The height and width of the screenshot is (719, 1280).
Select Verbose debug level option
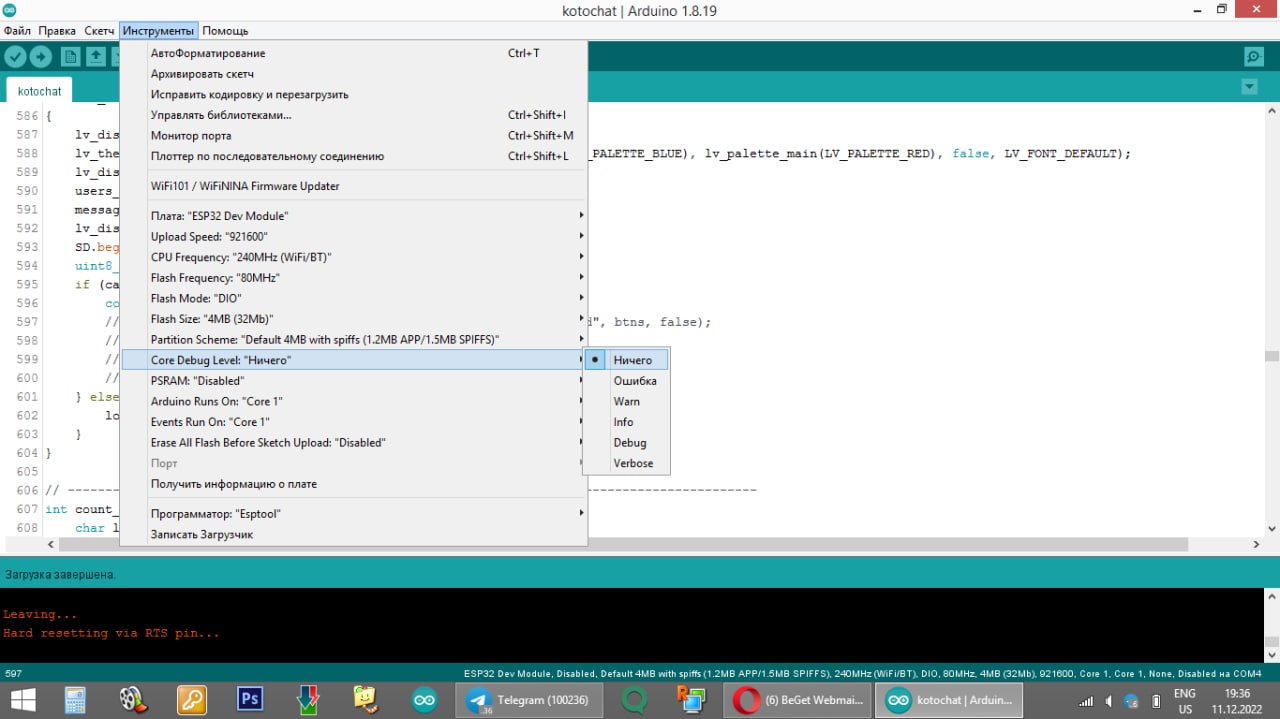pyautogui.click(x=627, y=463)
